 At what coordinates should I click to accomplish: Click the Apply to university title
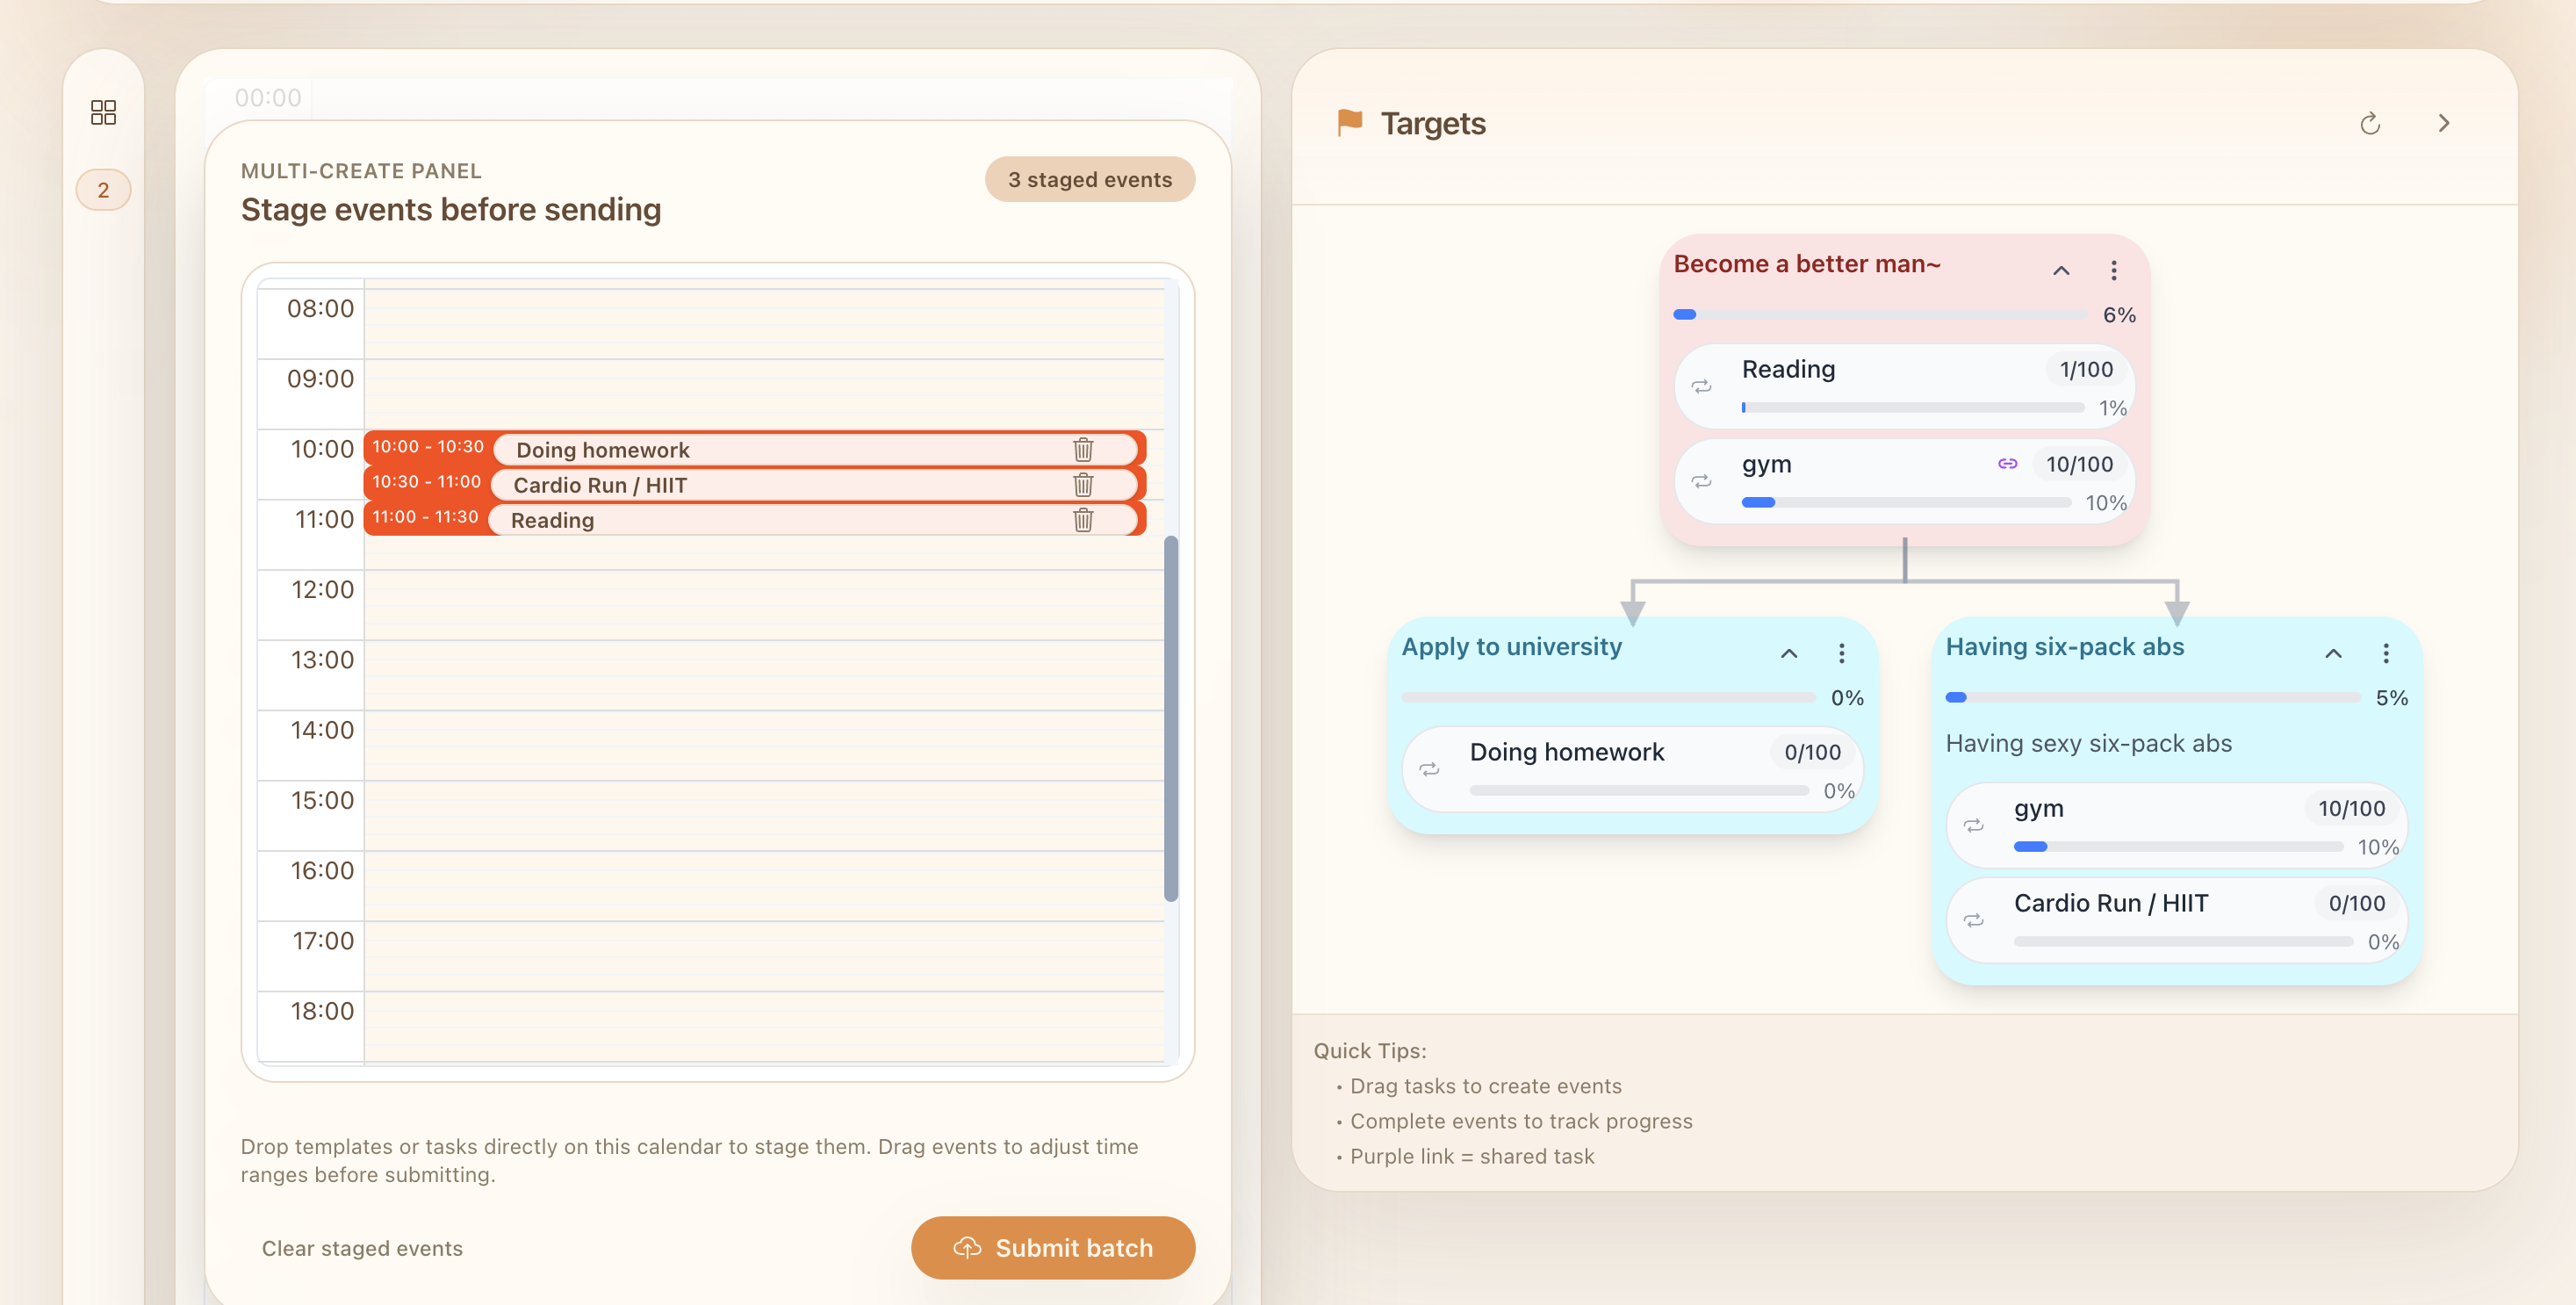(x=1512, y=647)
